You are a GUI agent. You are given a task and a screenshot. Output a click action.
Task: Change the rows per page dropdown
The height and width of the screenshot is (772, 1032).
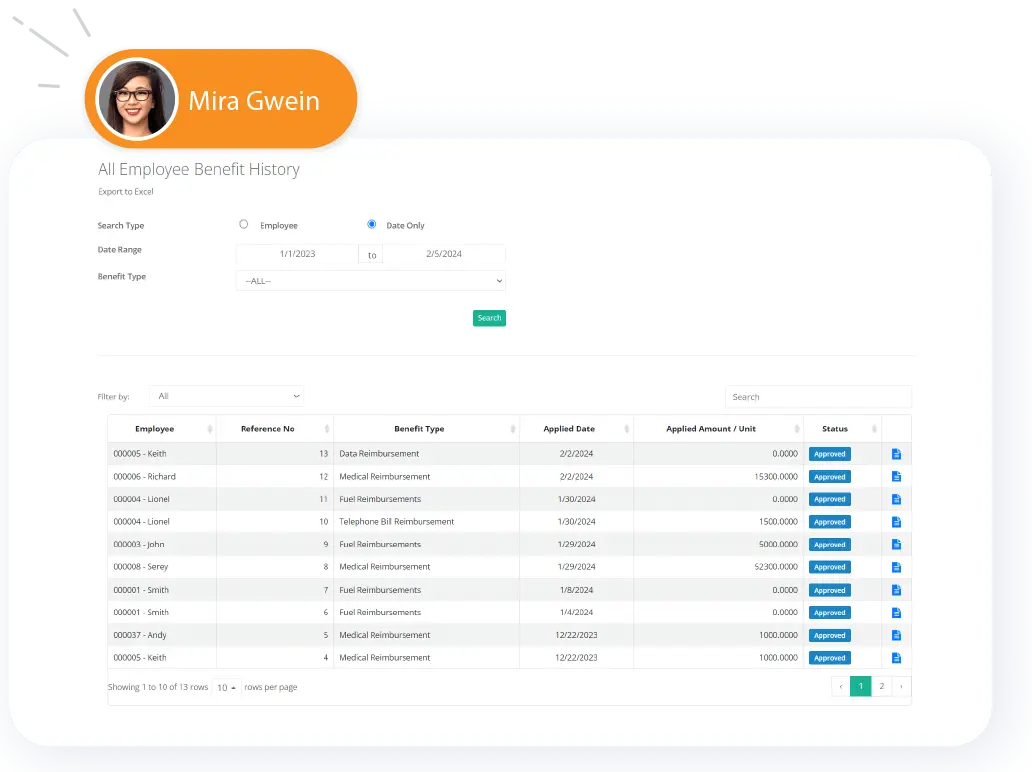coord(226,687)
